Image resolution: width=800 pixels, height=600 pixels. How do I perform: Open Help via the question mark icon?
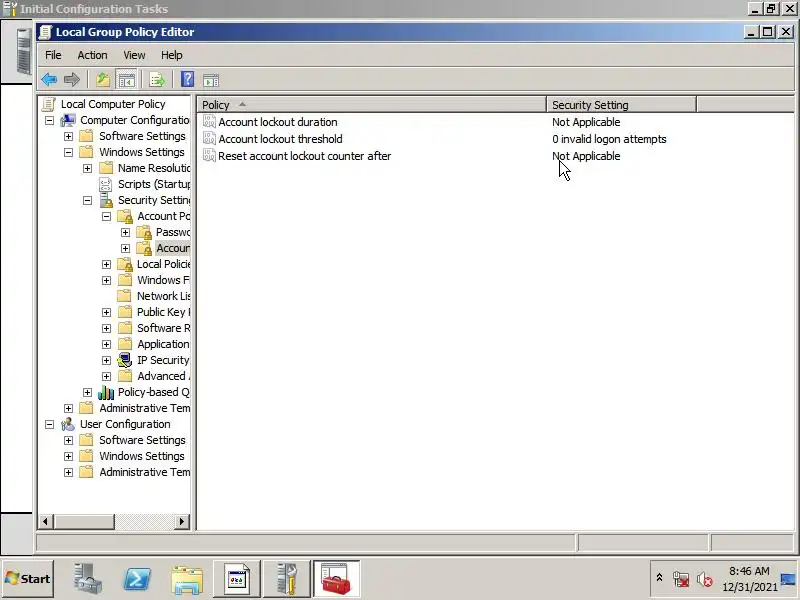click(x=187, y=80)
